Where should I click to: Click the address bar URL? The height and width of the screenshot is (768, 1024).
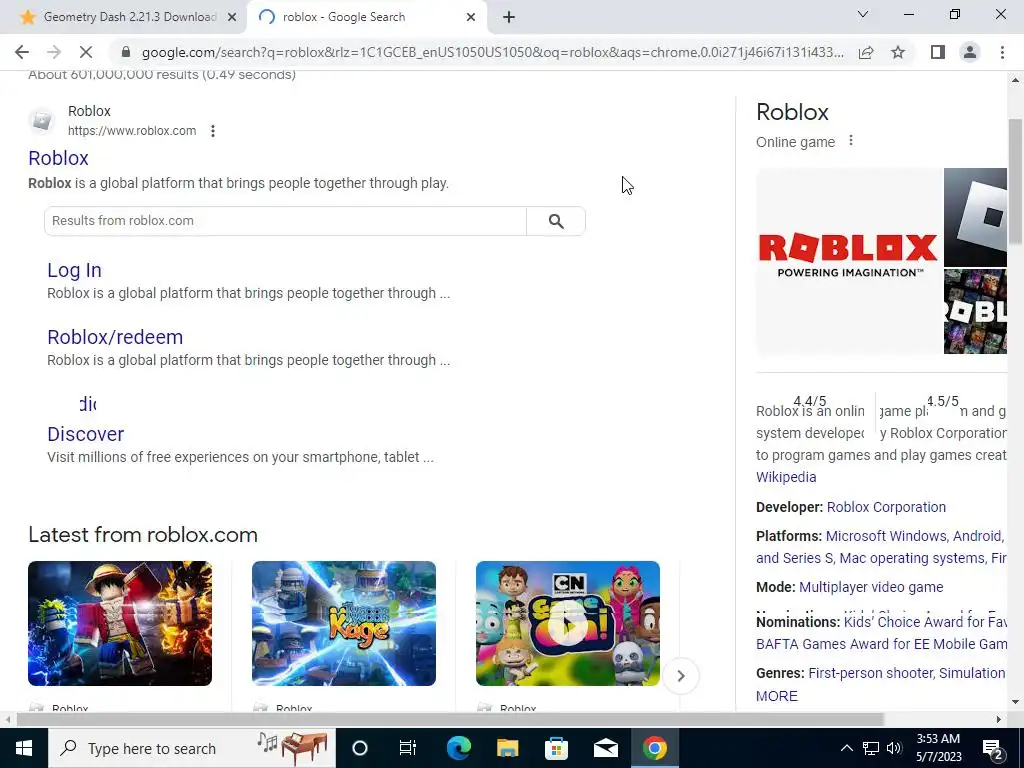492,52
